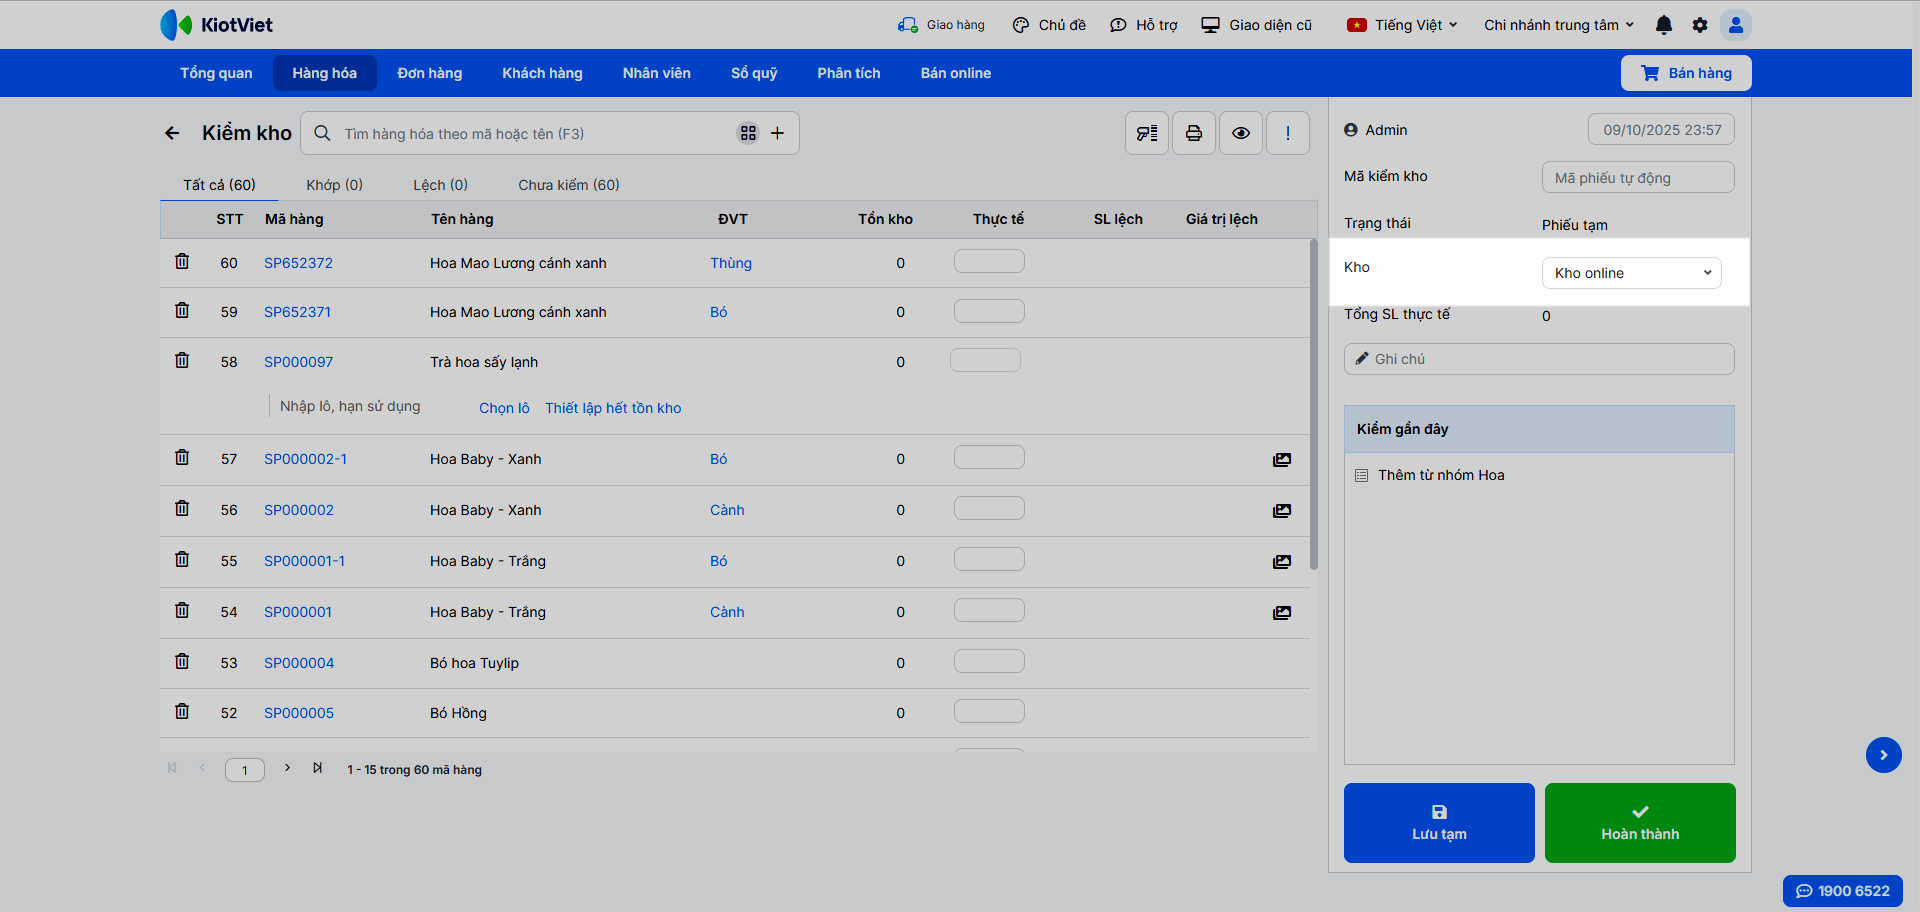Open the Nhân viên menu
This screenshot has height=912, width=1920.
657,73
